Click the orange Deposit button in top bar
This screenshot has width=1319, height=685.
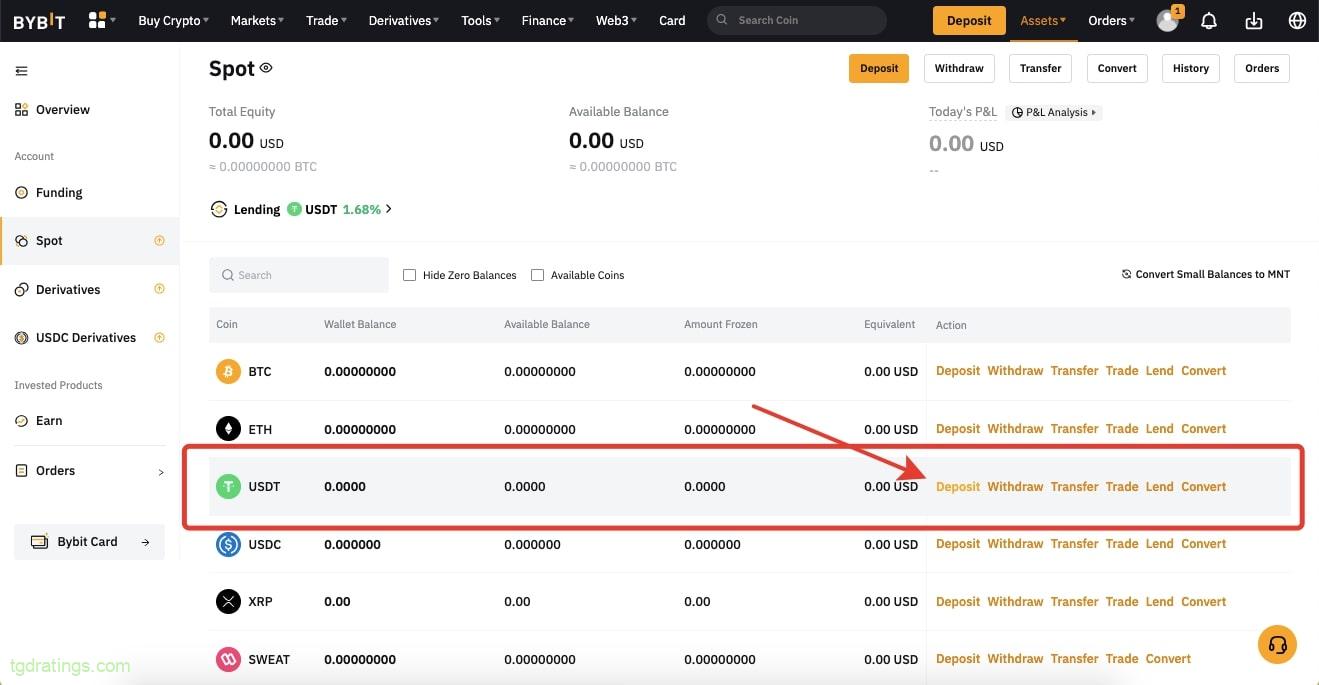point(969,20)
